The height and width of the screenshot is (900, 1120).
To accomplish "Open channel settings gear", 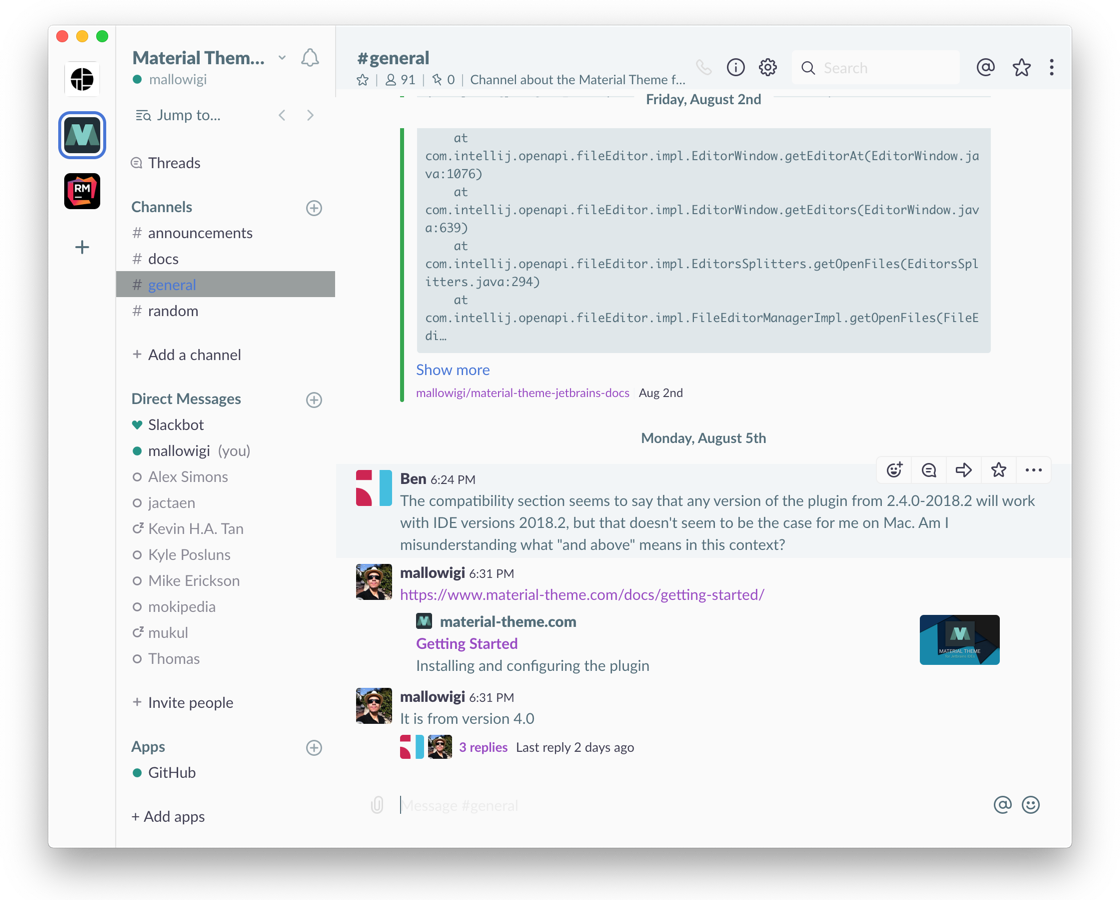I will 768,68.
